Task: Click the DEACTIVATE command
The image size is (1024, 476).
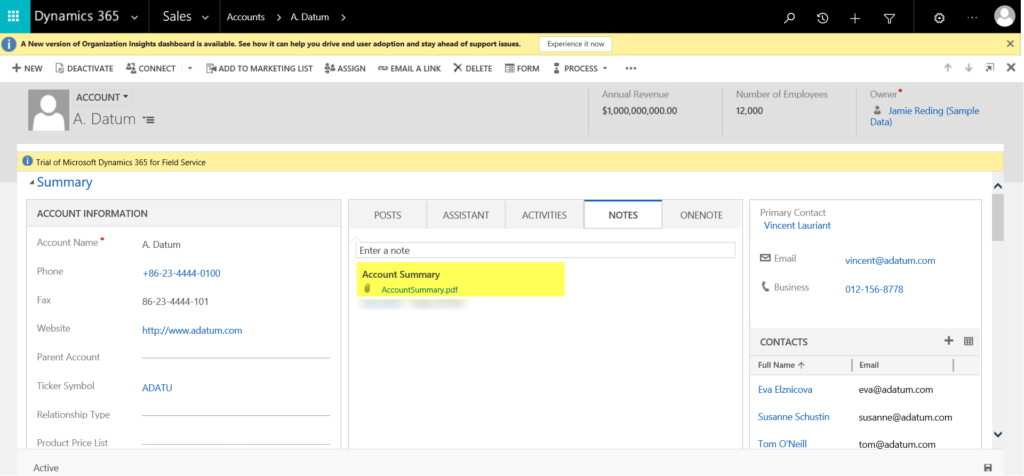Action: tap(86, 68)
